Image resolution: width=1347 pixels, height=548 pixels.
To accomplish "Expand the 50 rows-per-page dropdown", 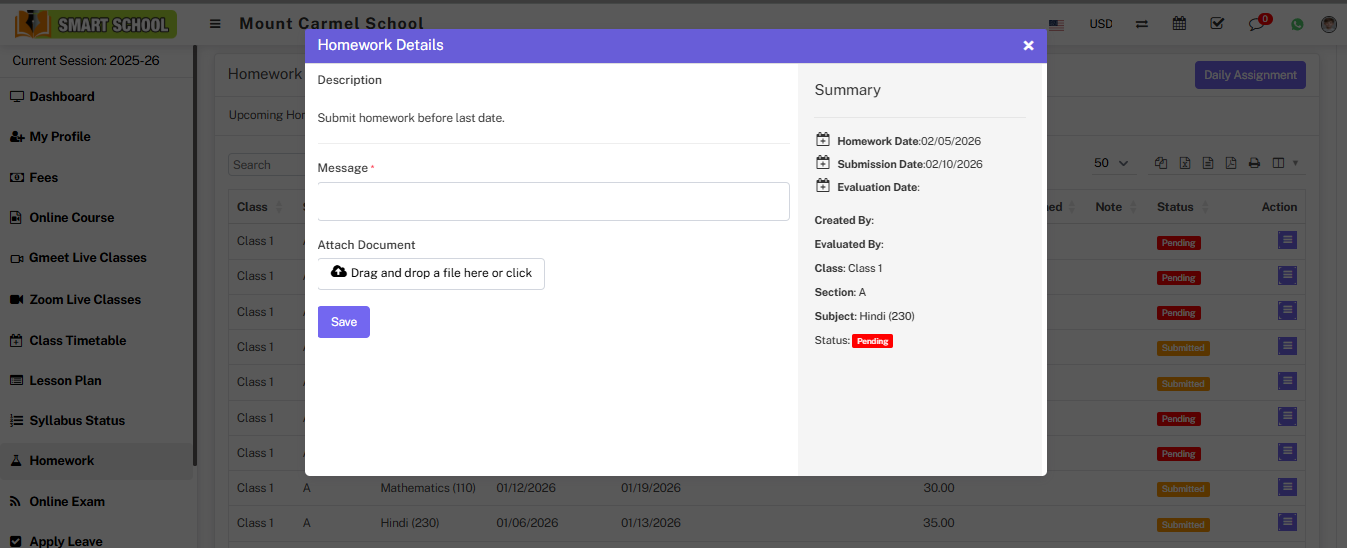I will 1111,163.
